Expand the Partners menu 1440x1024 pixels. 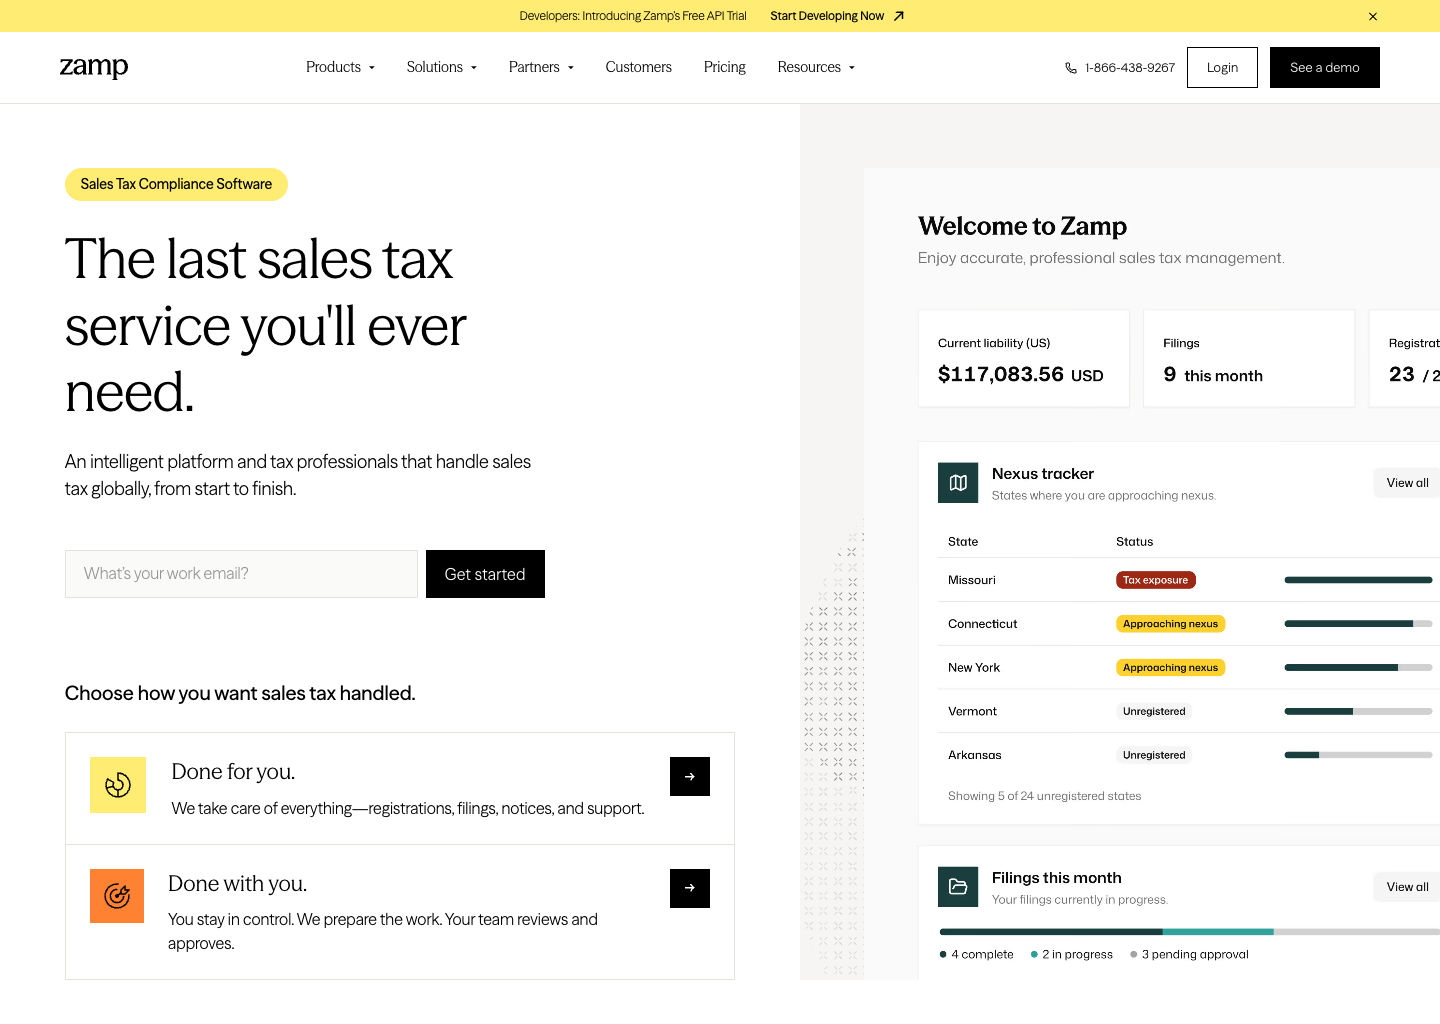pyautogui.click(x=542, y=67)
